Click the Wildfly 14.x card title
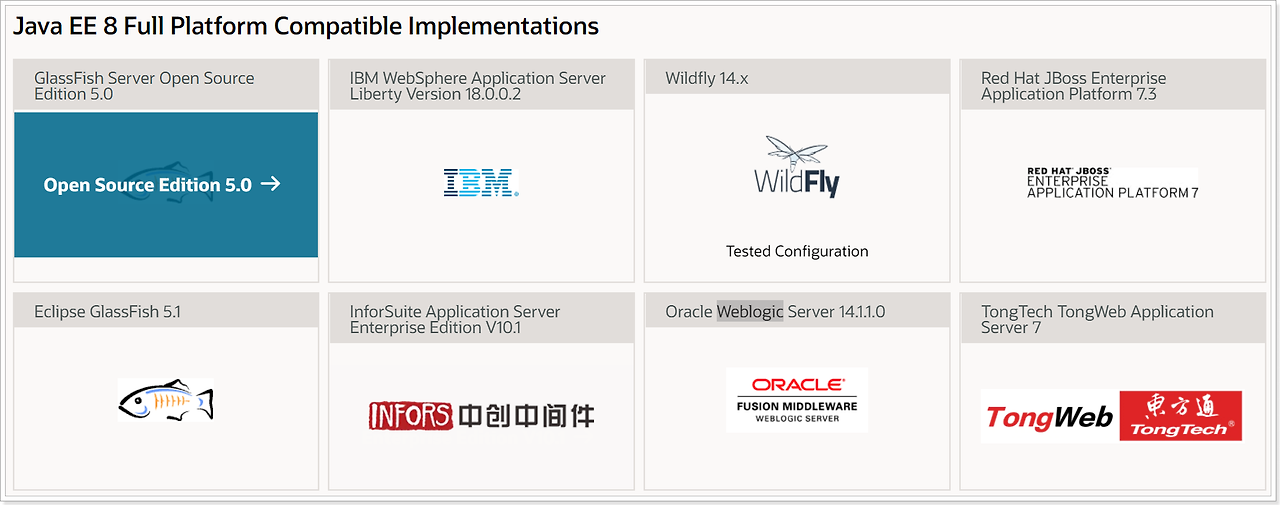 (x=707, y=78)
